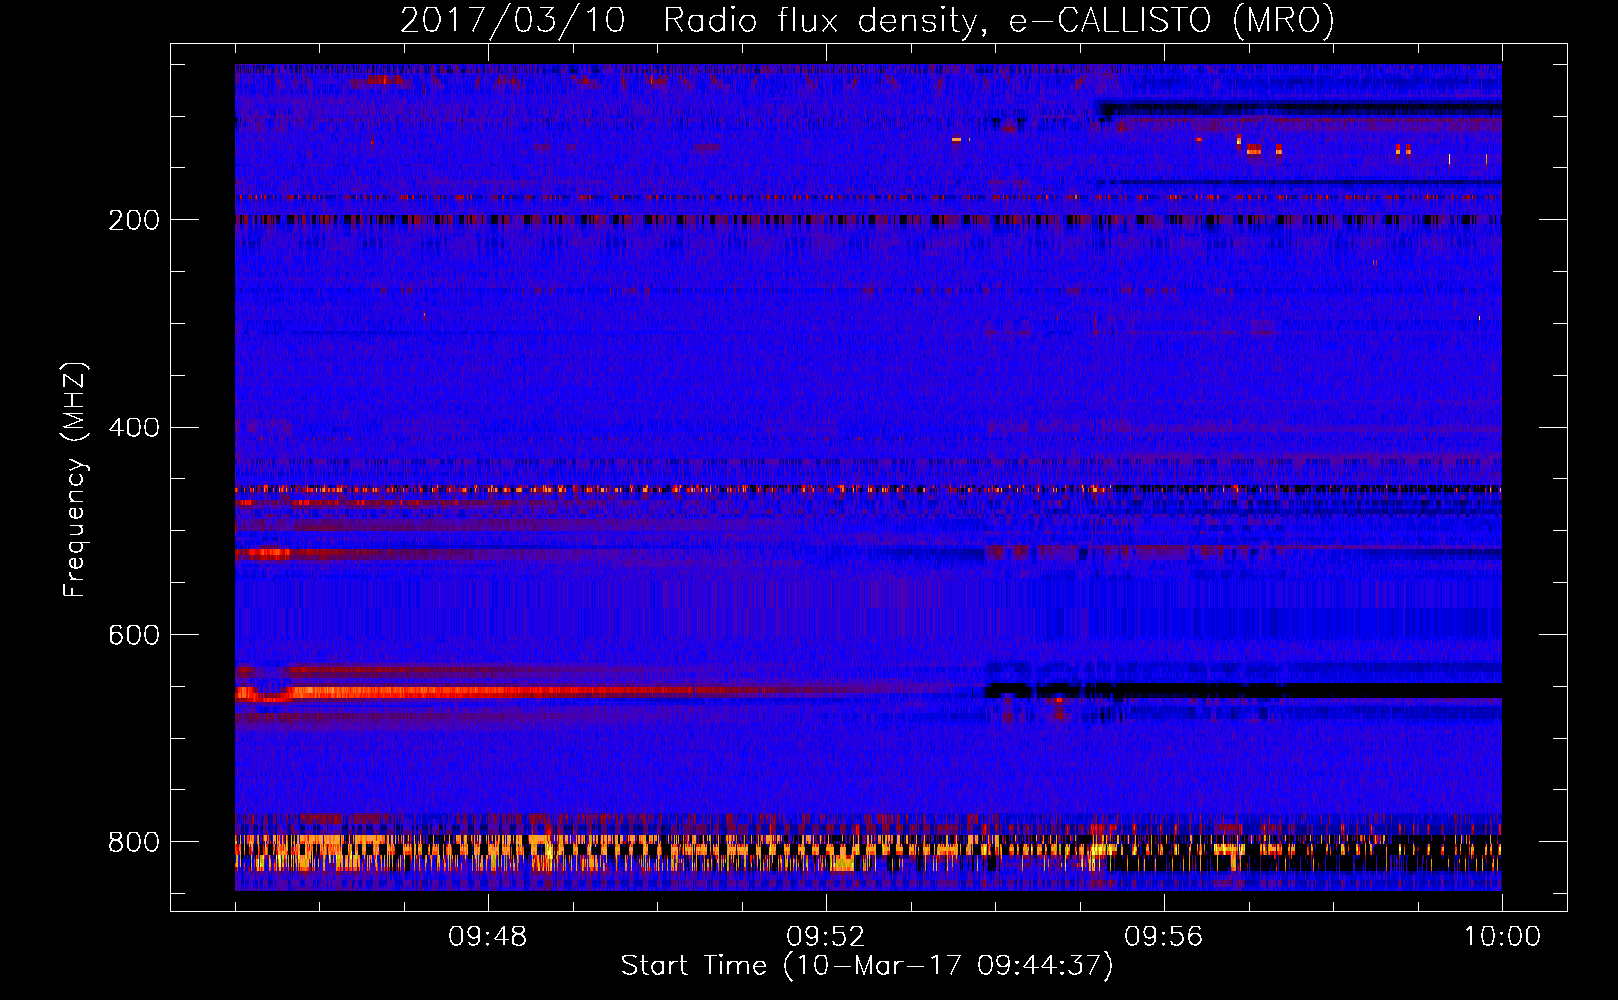The height and width of the screenshot is (1000, 1618).
Task: Click the 09:52 time tick label
Action: (826, 937)
